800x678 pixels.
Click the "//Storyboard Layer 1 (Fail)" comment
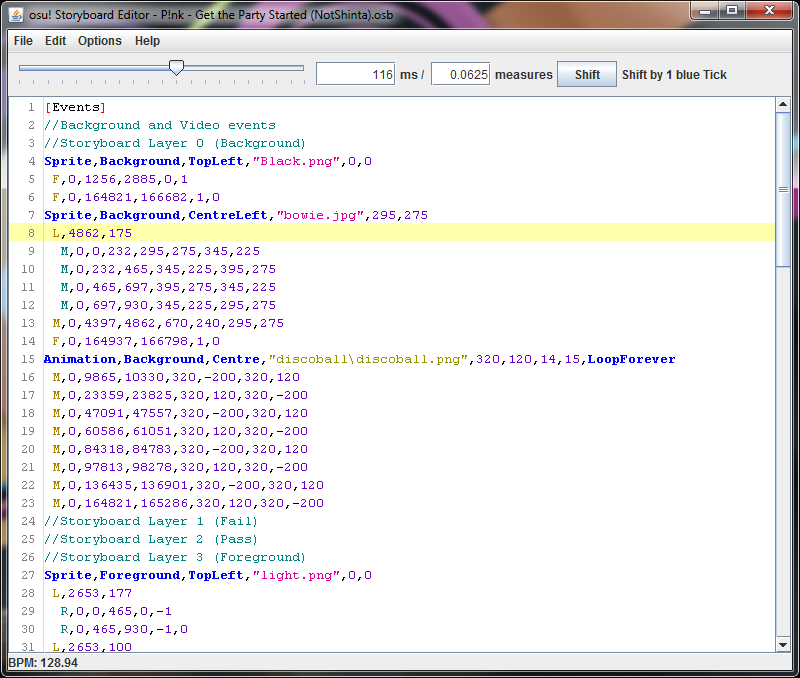(151, 521)
